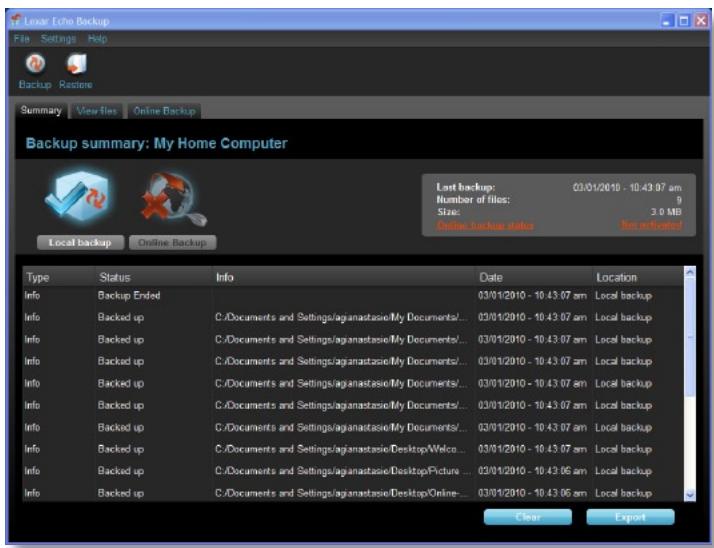Image resolution: width=714 pixels, height=548 pixels.
Task: Click the Clear button
Action: point(528,517)
